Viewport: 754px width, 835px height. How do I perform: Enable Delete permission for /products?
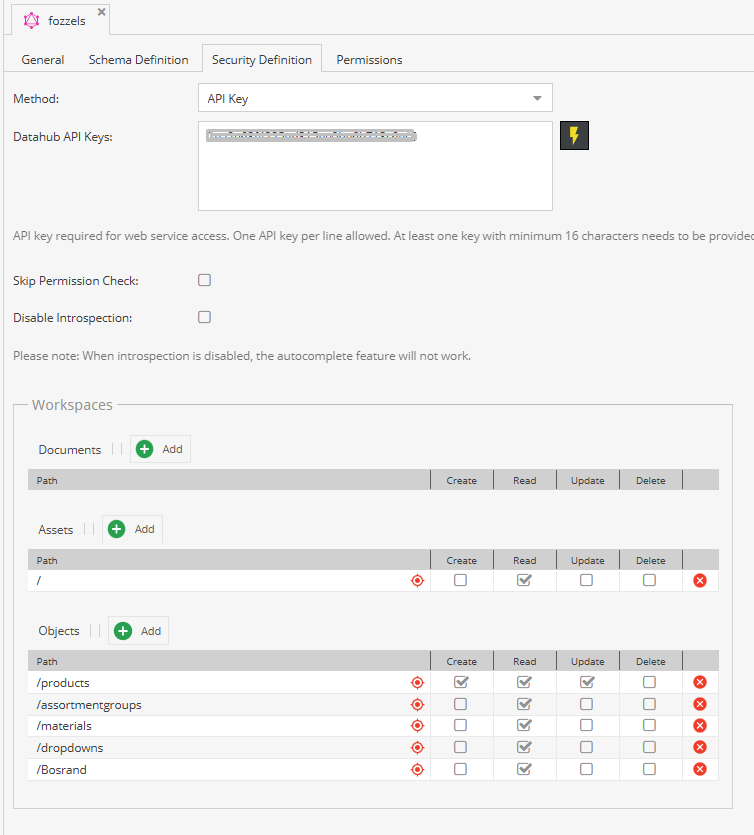pyautogui.click(x=649, y=682)
